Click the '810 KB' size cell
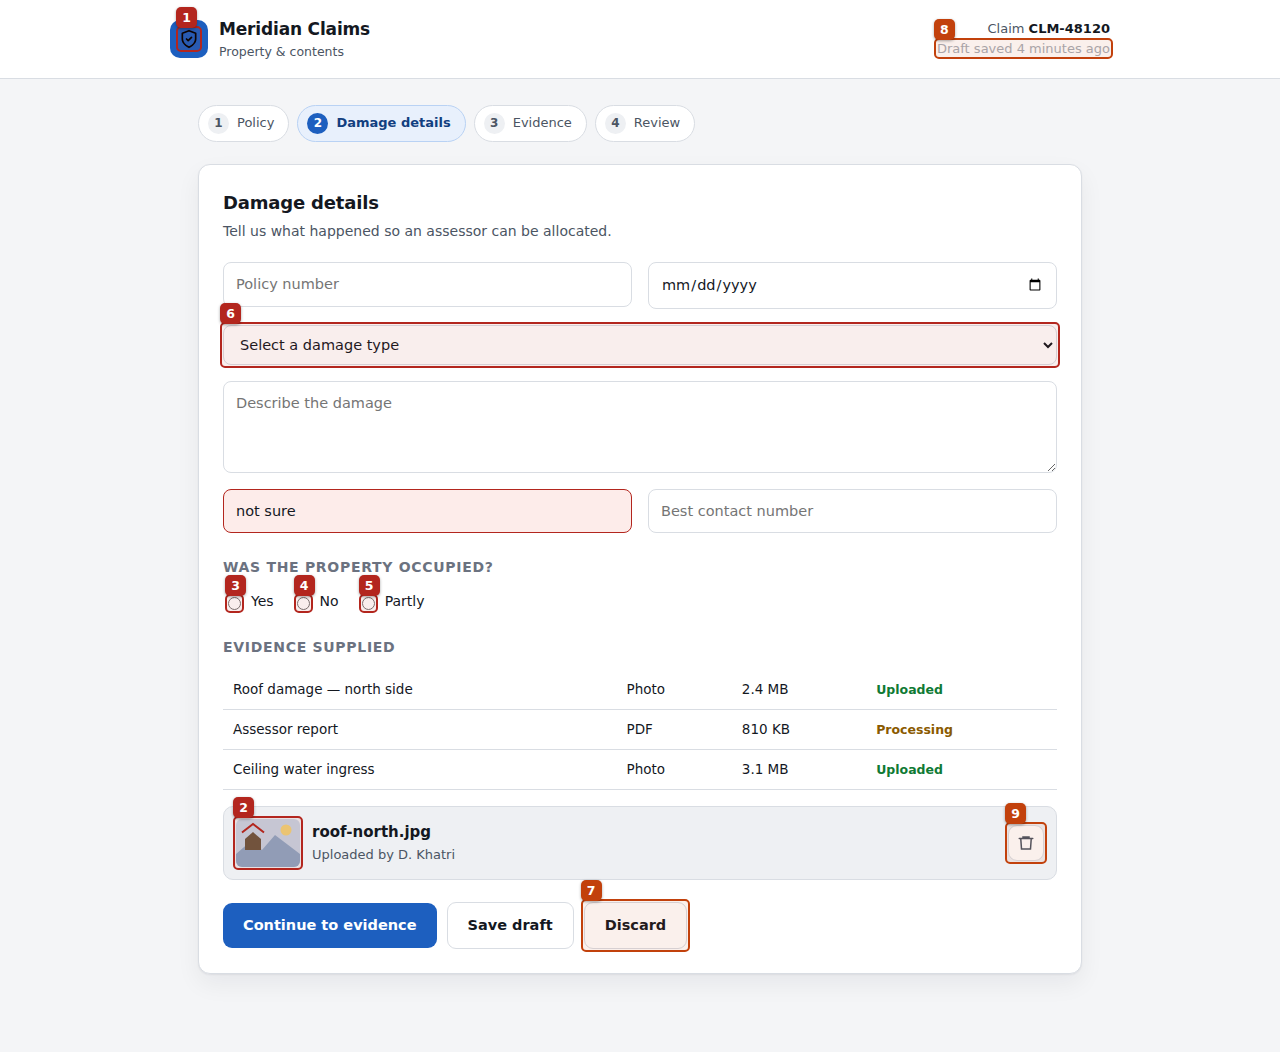1280x1052 pixels. coord(766,729)
